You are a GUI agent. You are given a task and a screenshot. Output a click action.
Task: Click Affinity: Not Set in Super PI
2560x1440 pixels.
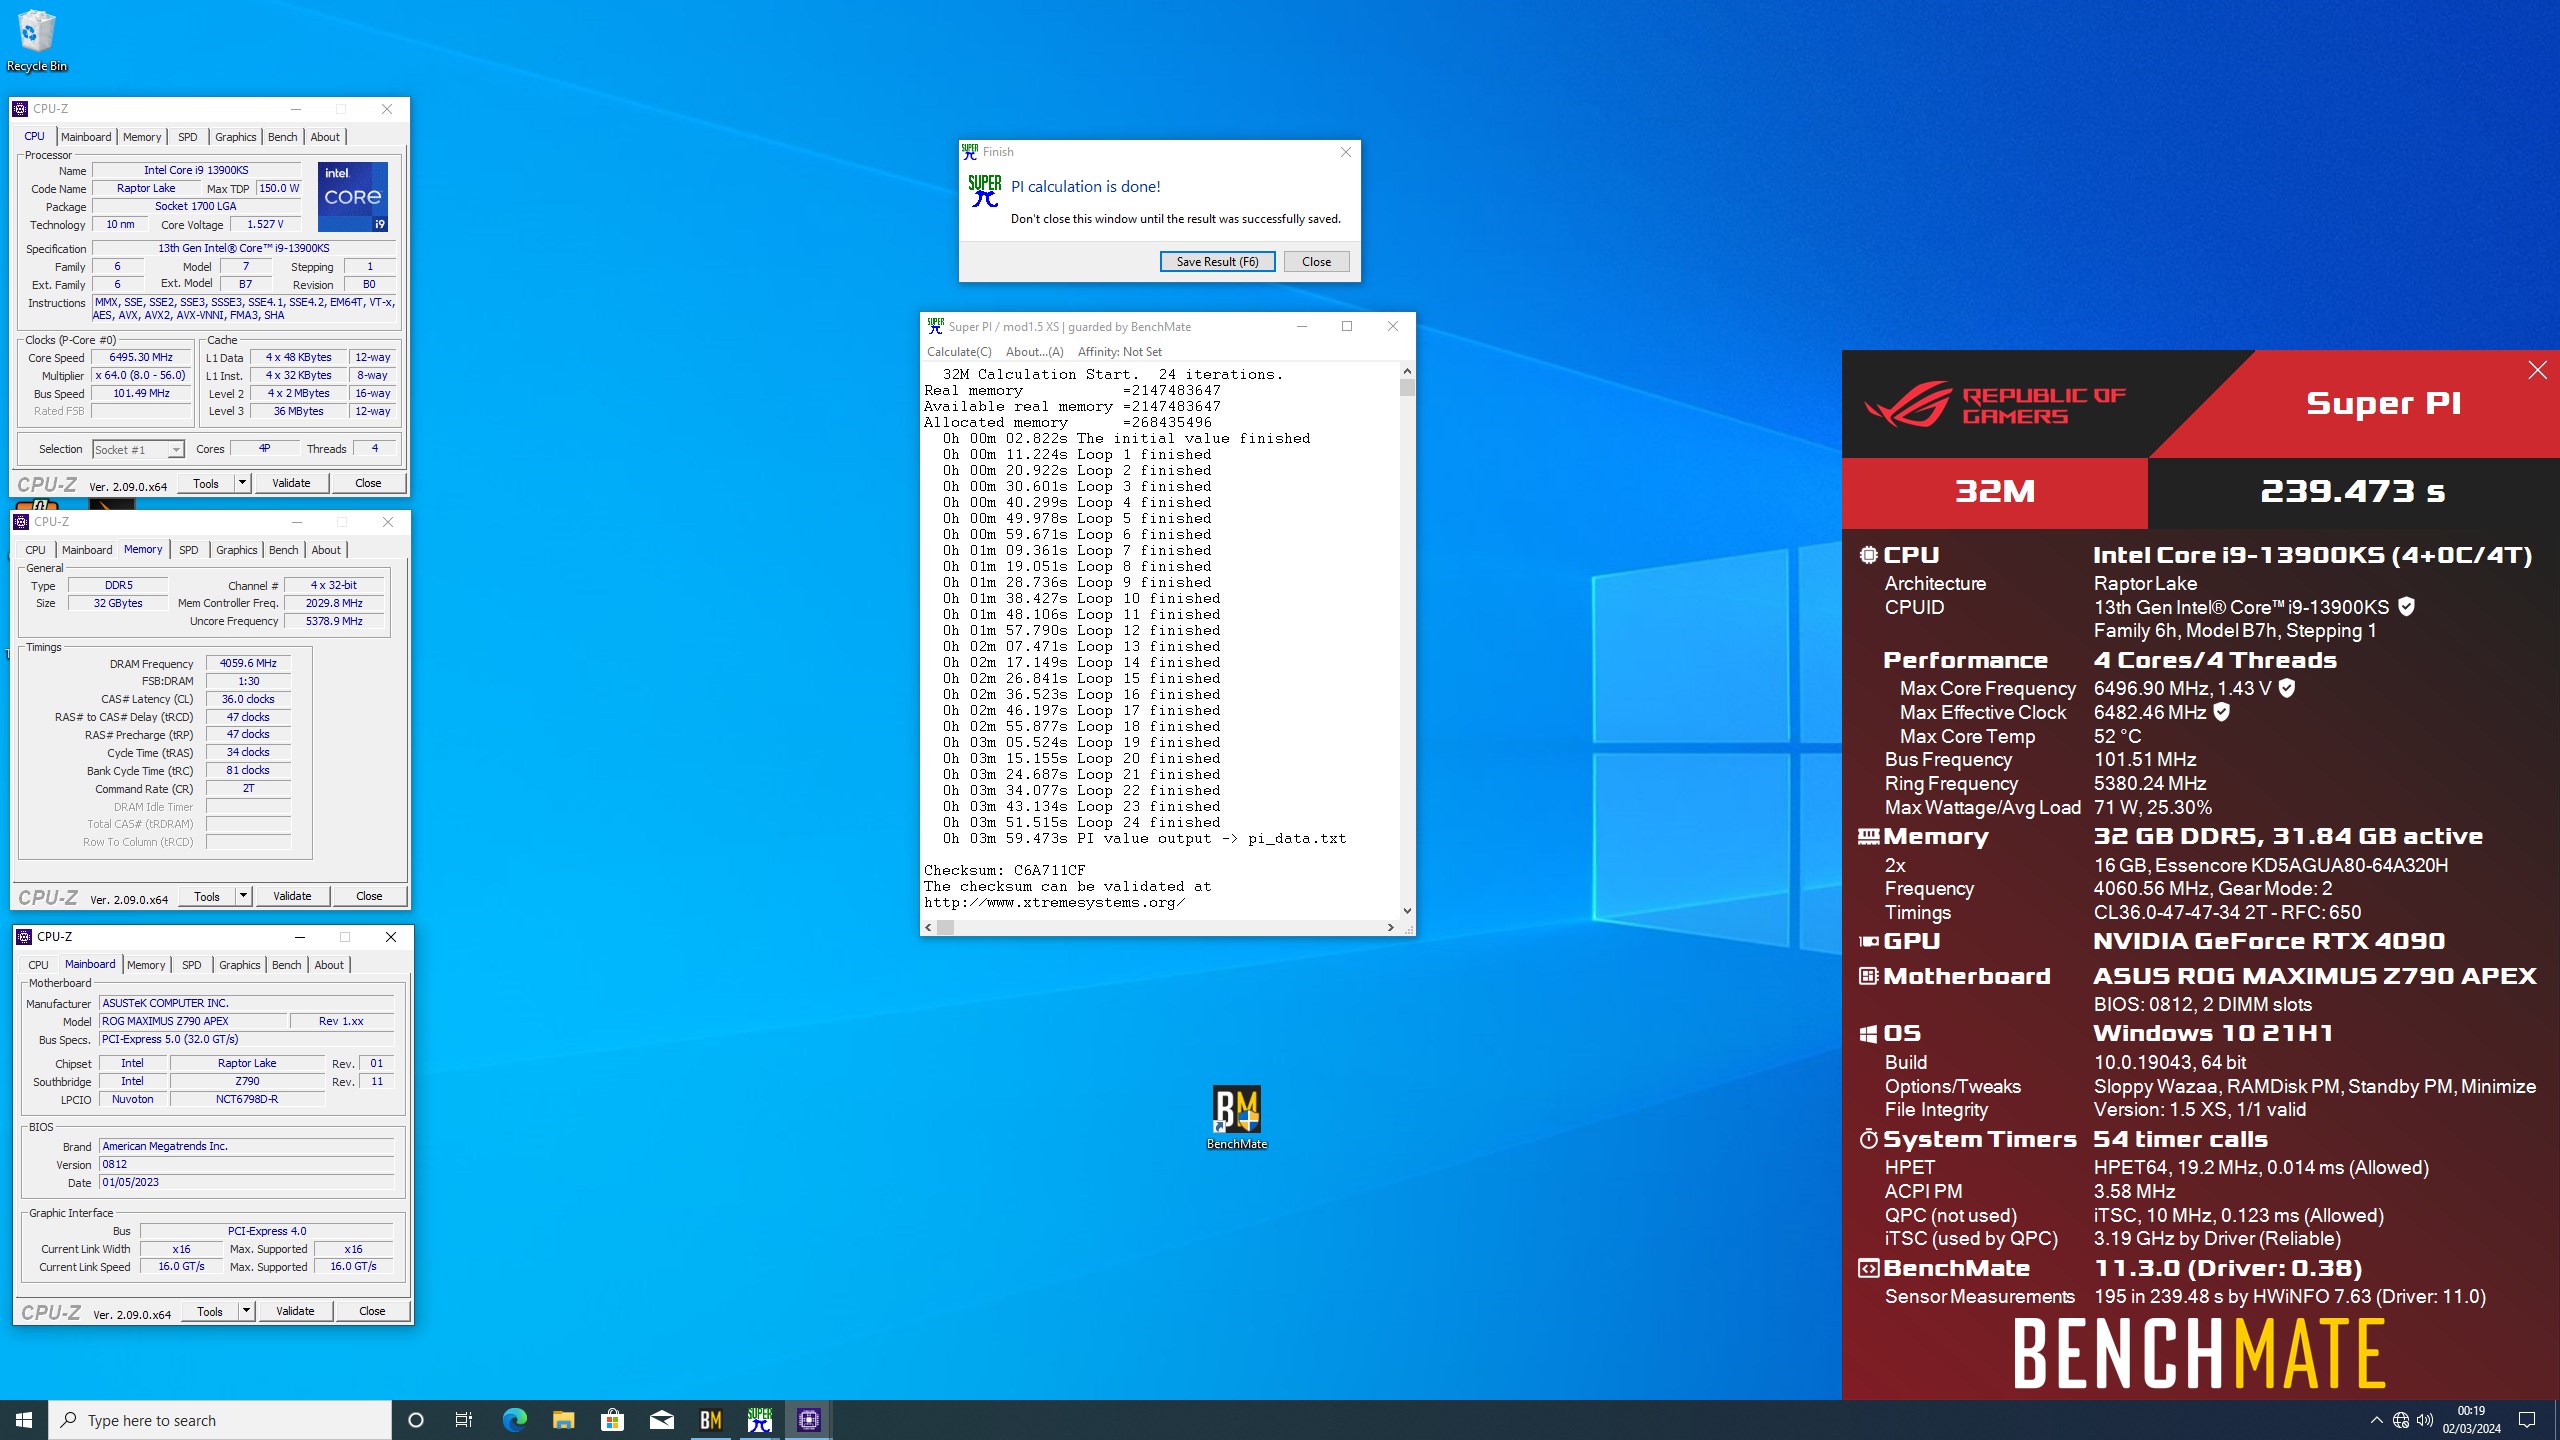click(x=1119, y=352)
